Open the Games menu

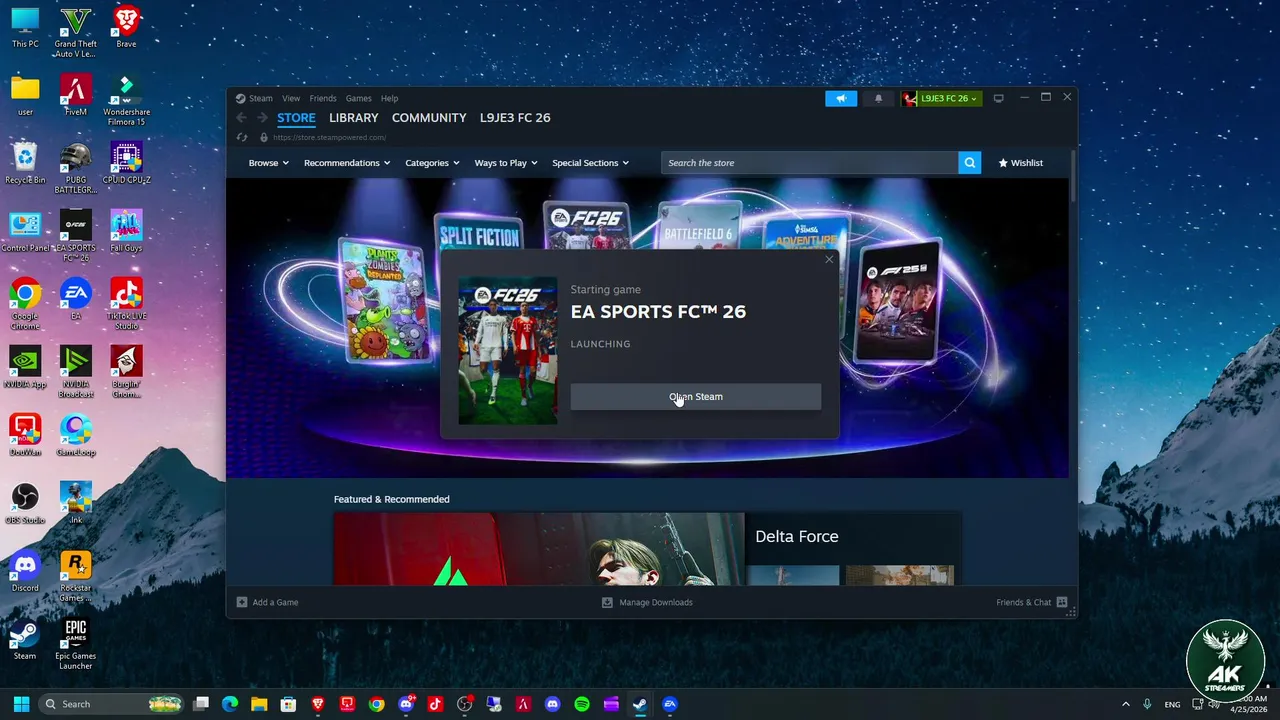pyautogui.click(x=359, y=98)
